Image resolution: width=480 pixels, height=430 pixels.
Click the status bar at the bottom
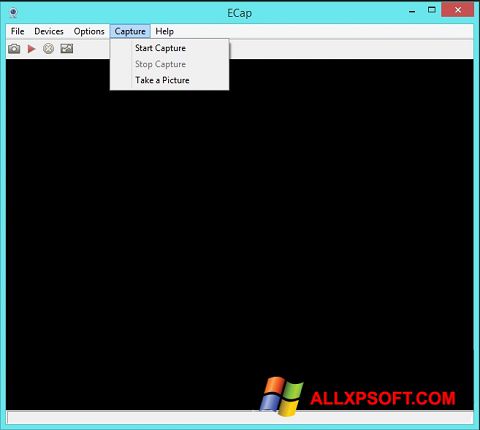point(239,417)
